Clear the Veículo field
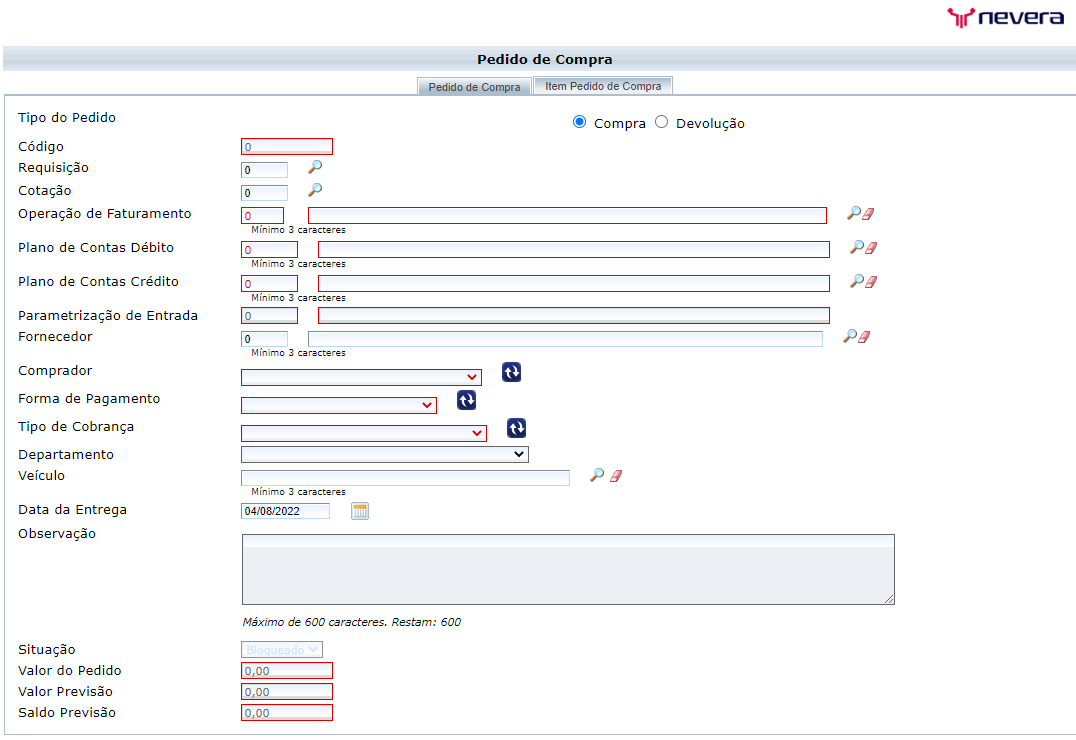The width and height of the screenshot is (1076, 740). click(x=617, y=475)
